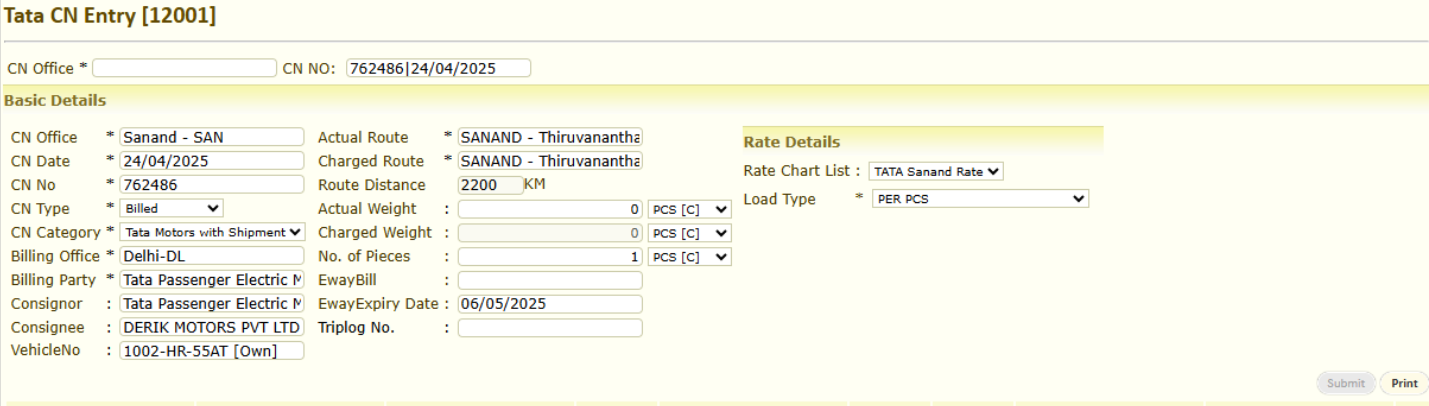
Task: Click the empty EwayBill input field
Action: click(550, 280)
